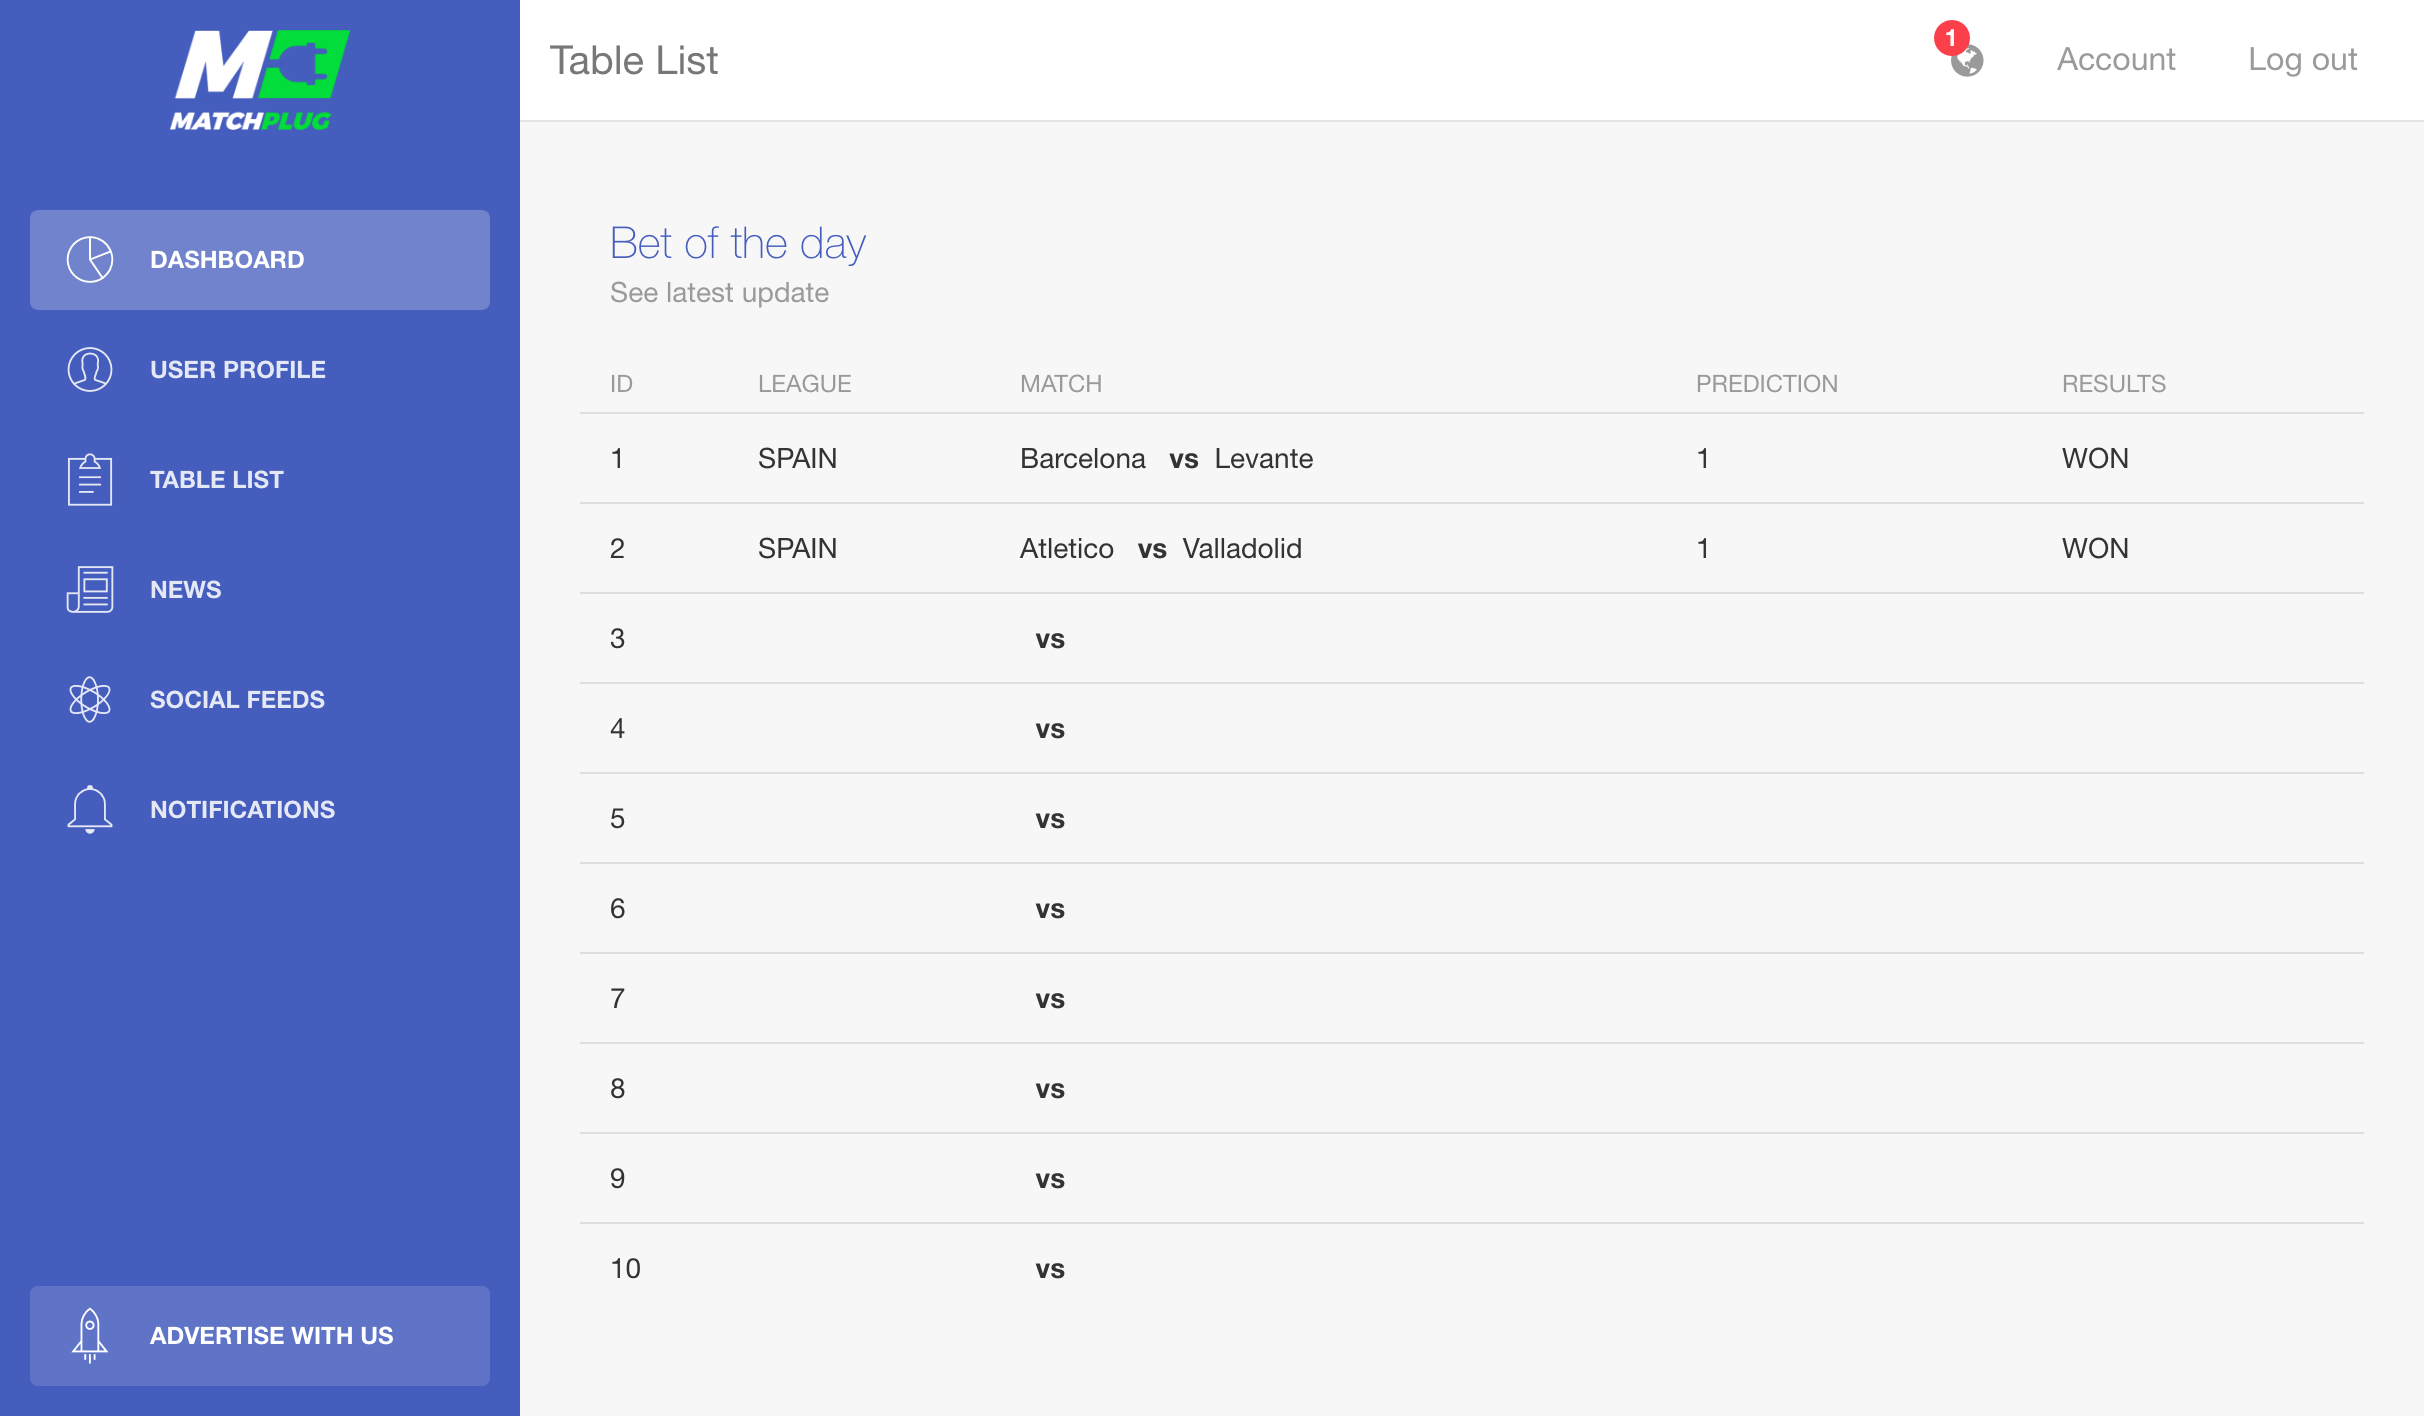Click the Table List page title
The height and width of the screenshot is (1416, 2424).
pos(634,61)
